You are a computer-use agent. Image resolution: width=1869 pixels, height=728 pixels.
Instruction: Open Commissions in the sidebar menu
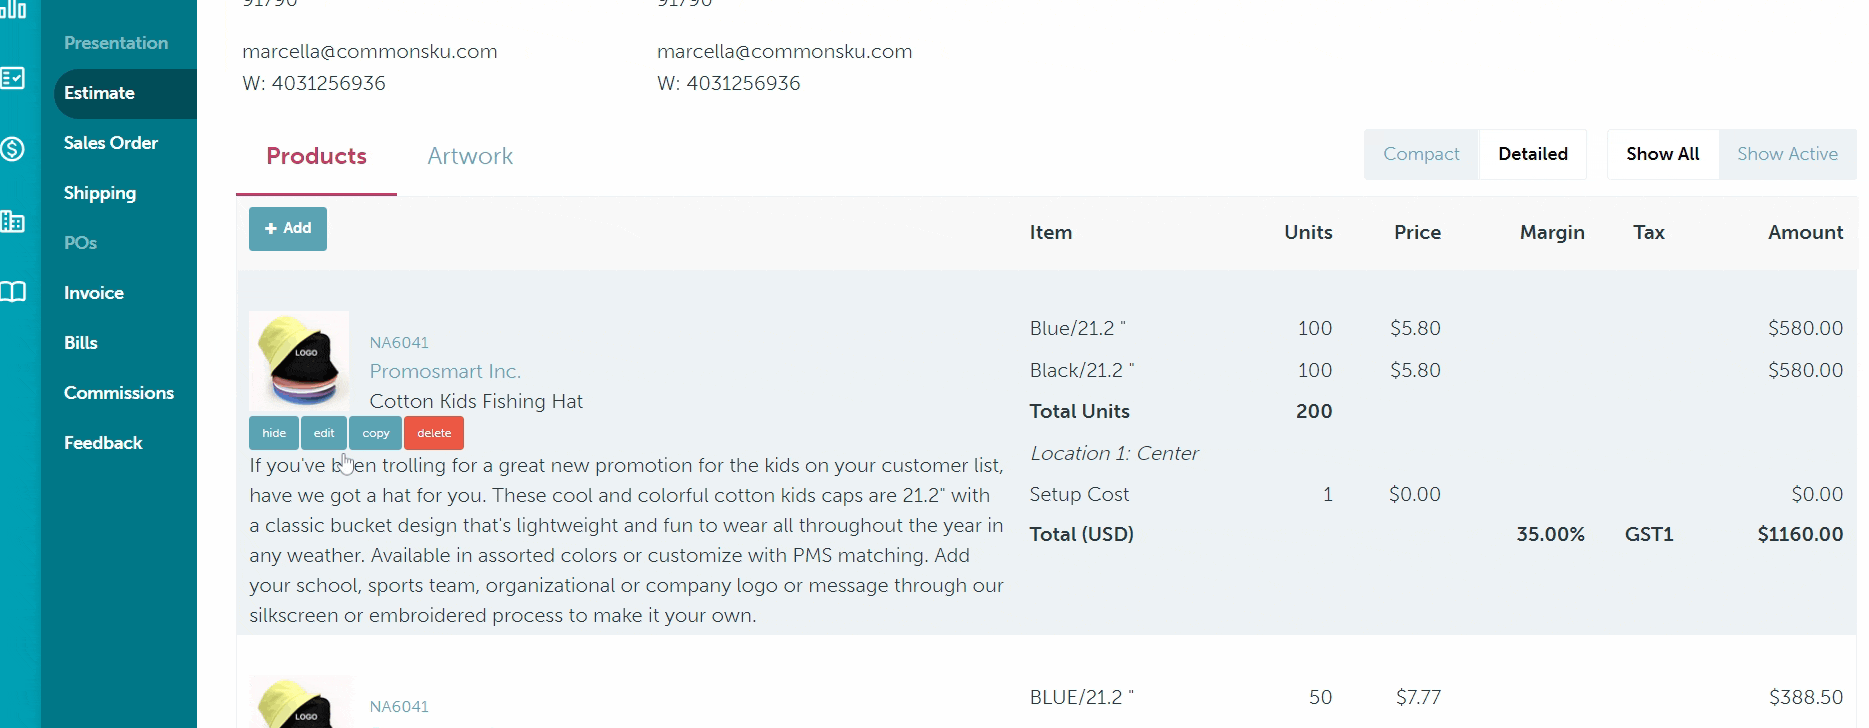click(x=119, y=393)
